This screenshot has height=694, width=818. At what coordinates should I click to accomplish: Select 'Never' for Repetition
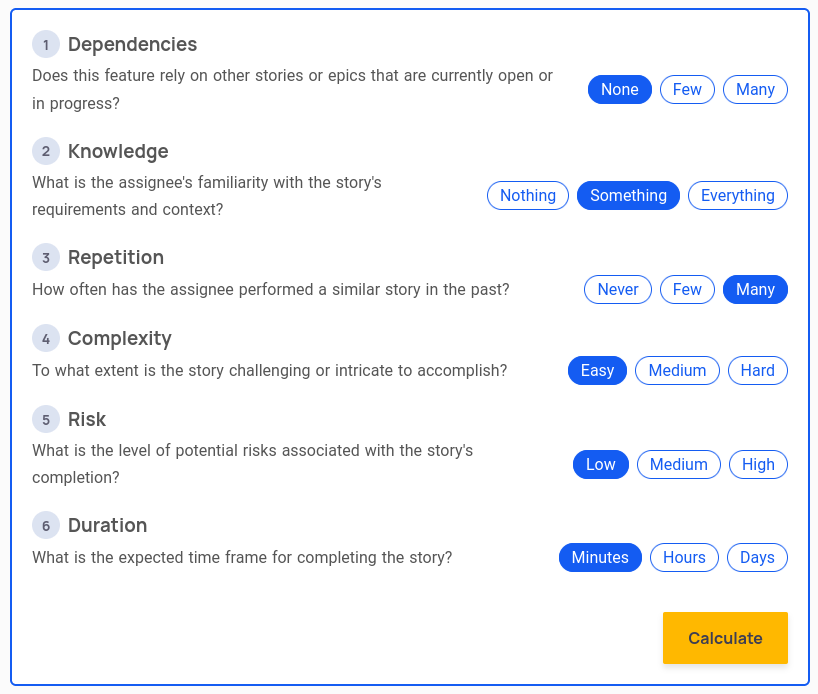pyautogui.click(x=618, y=290)
